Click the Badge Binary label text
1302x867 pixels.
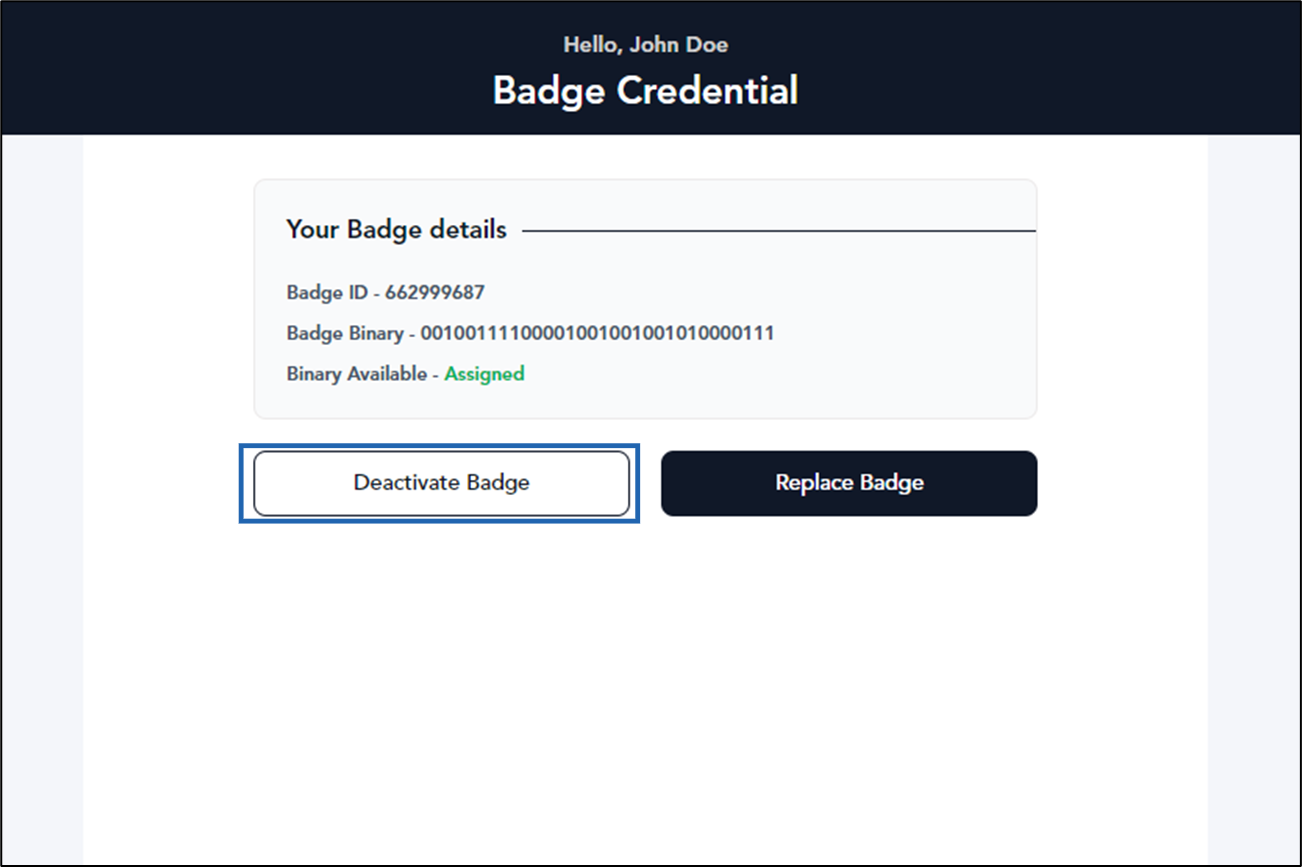click(345, 333)
